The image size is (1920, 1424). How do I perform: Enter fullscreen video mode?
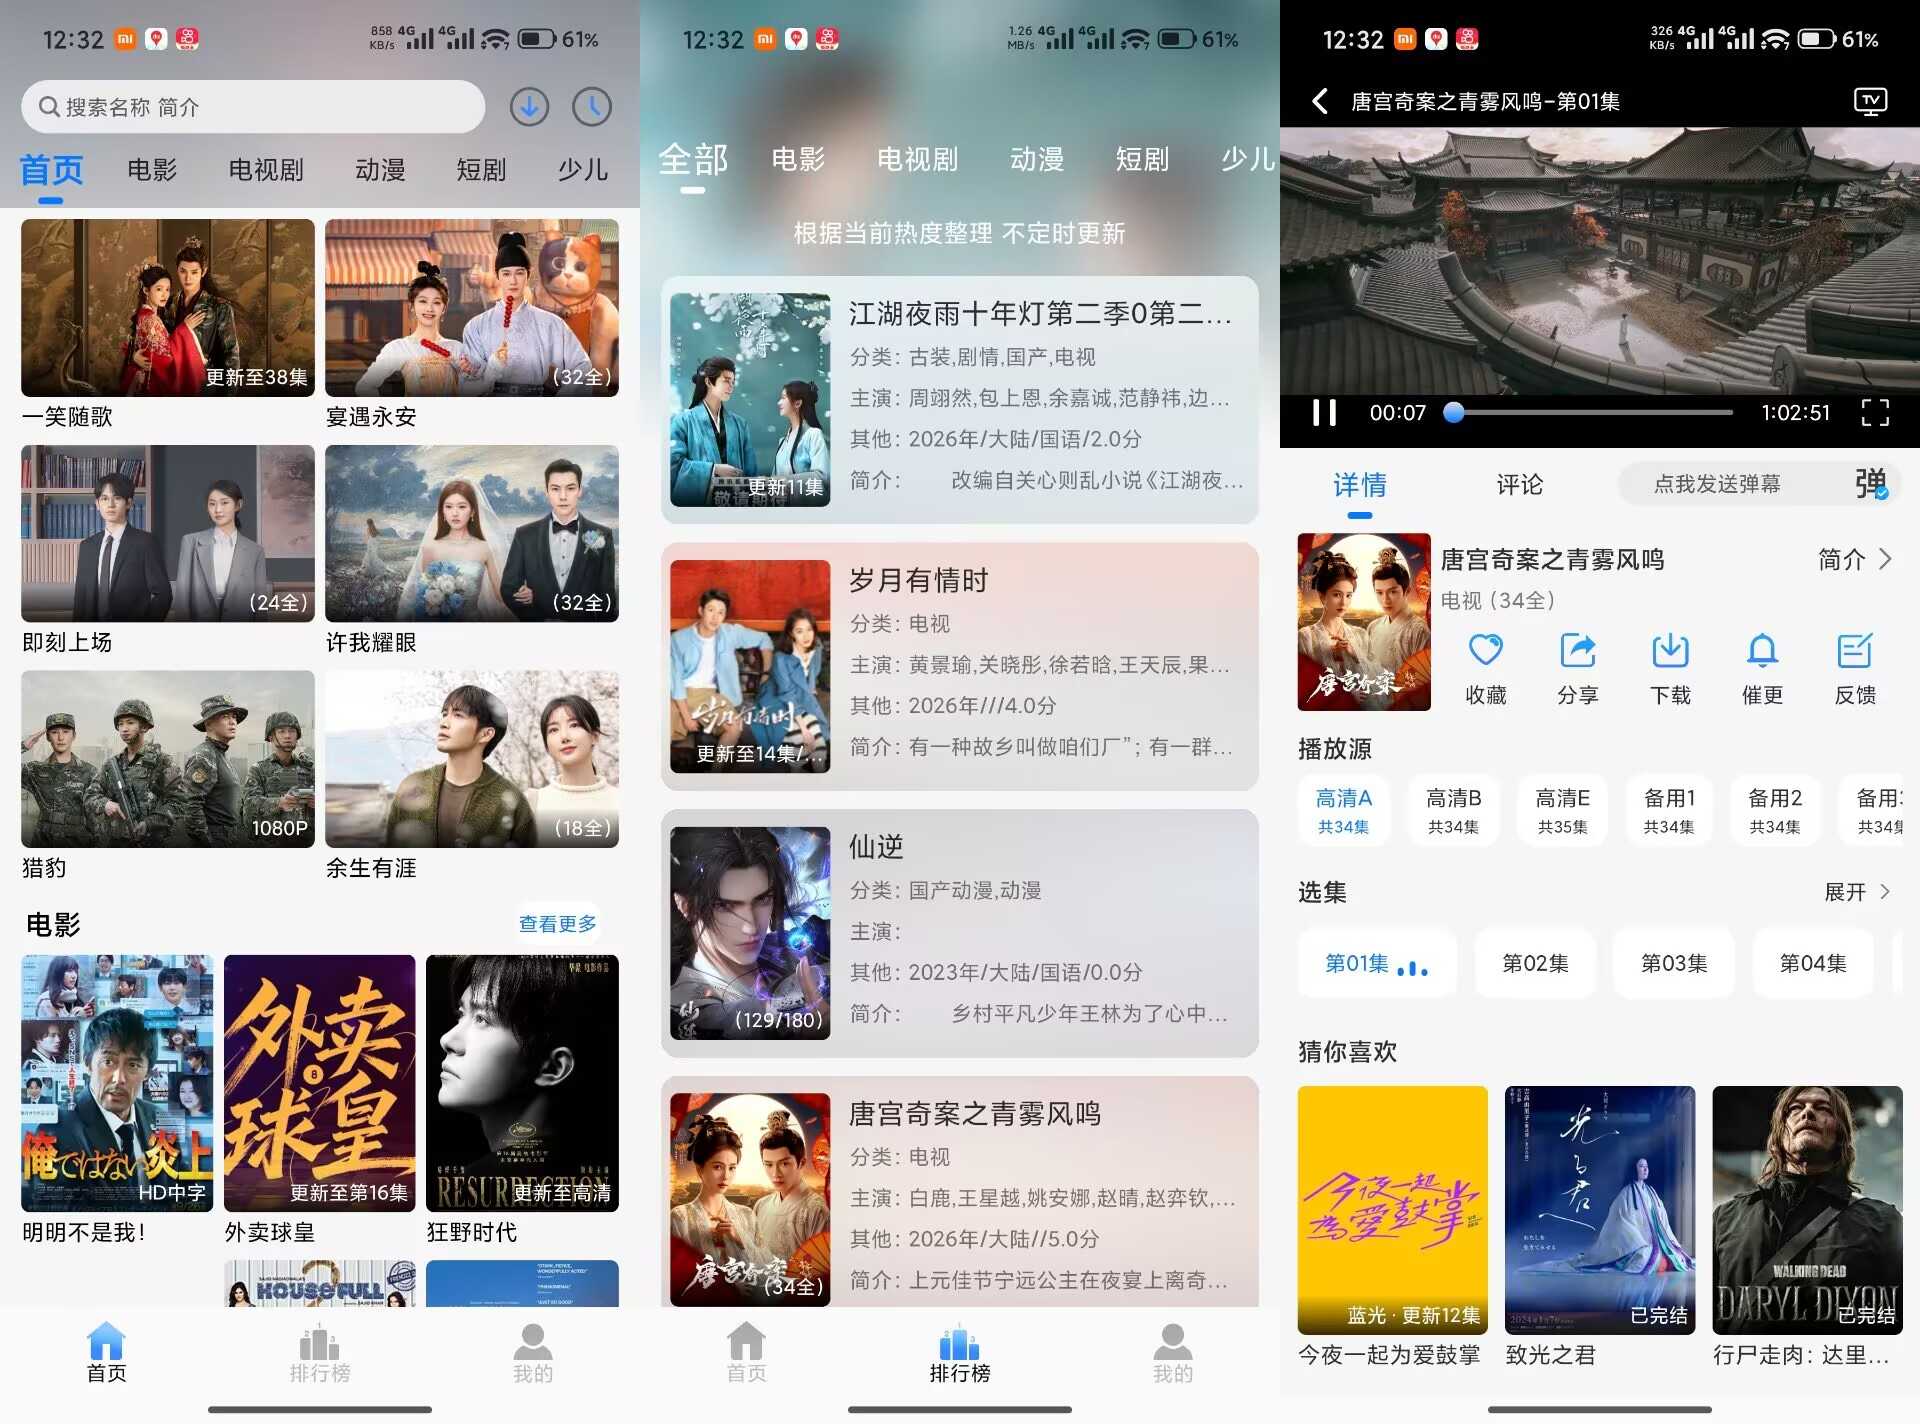pyautogui.click(x=1875, y=412)
